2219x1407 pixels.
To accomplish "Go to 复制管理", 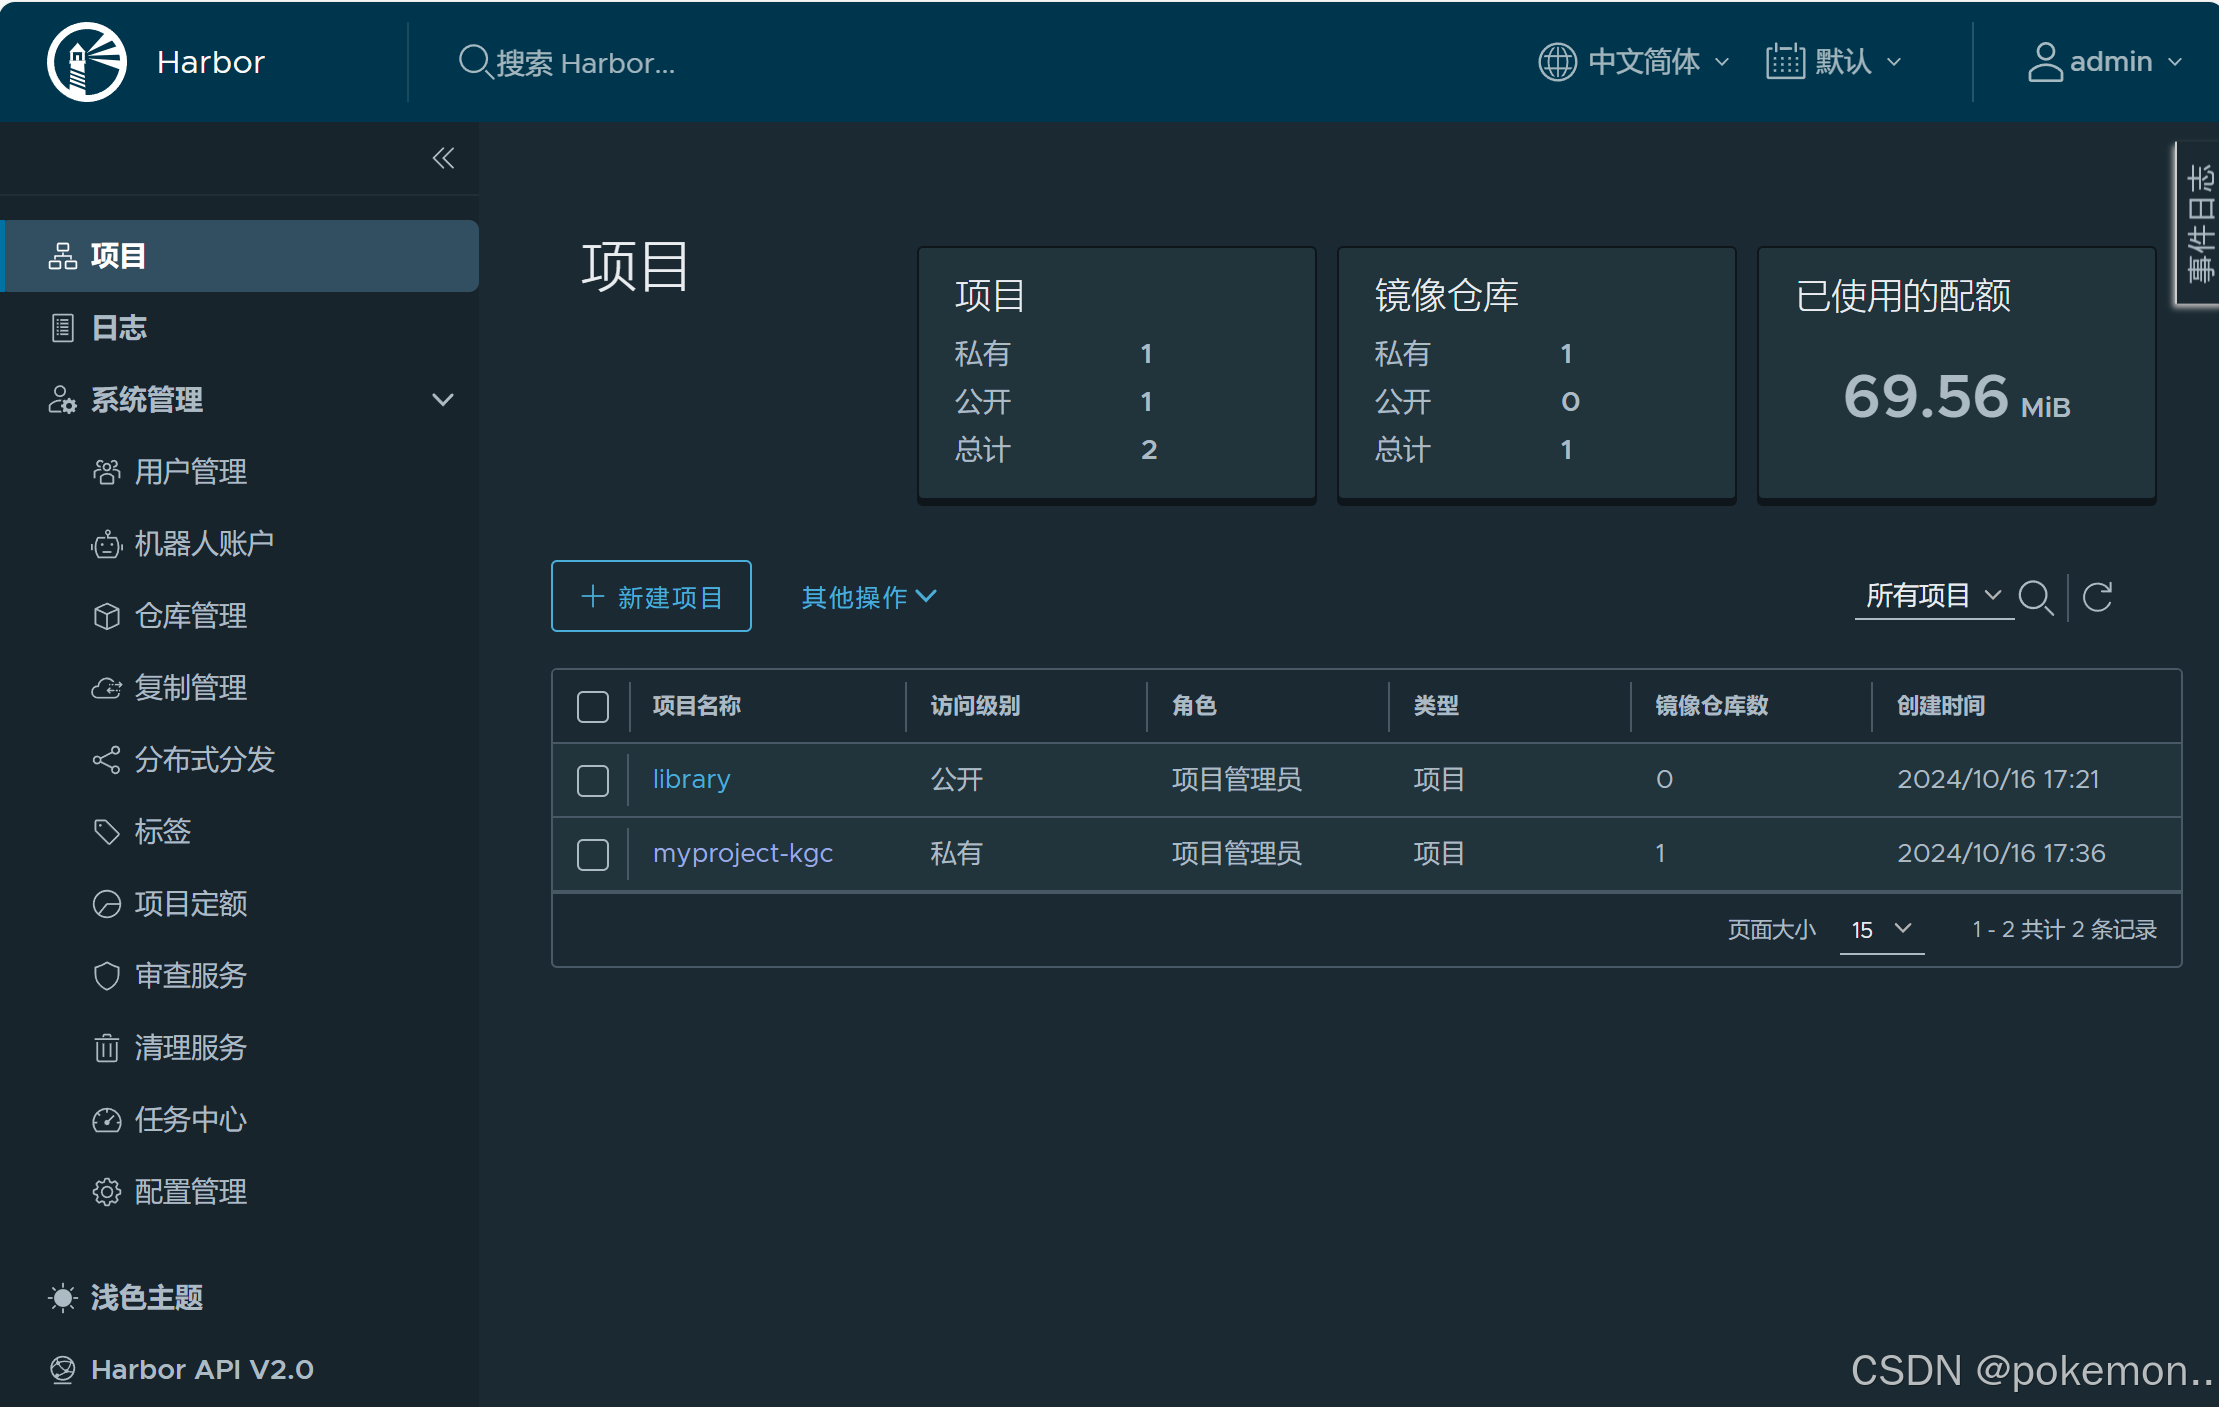I will coord(191,688).
